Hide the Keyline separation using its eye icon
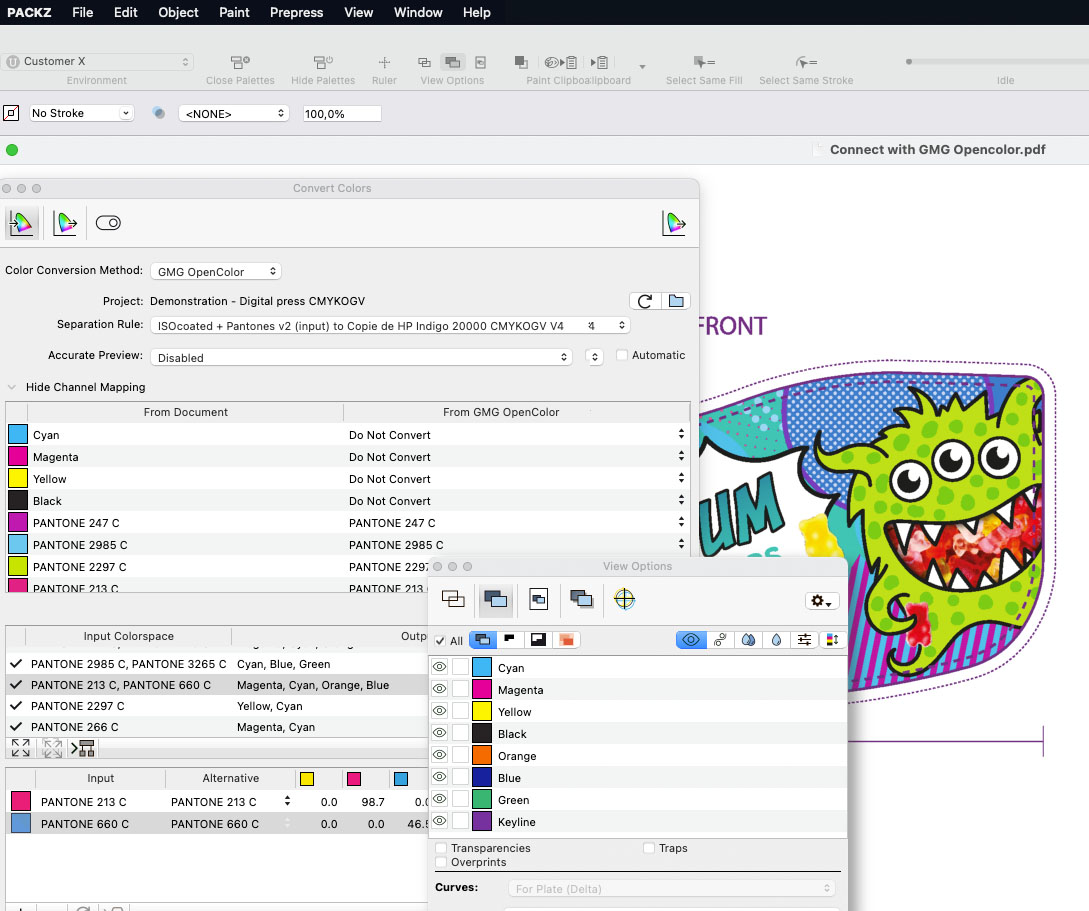 pos(440,821)
